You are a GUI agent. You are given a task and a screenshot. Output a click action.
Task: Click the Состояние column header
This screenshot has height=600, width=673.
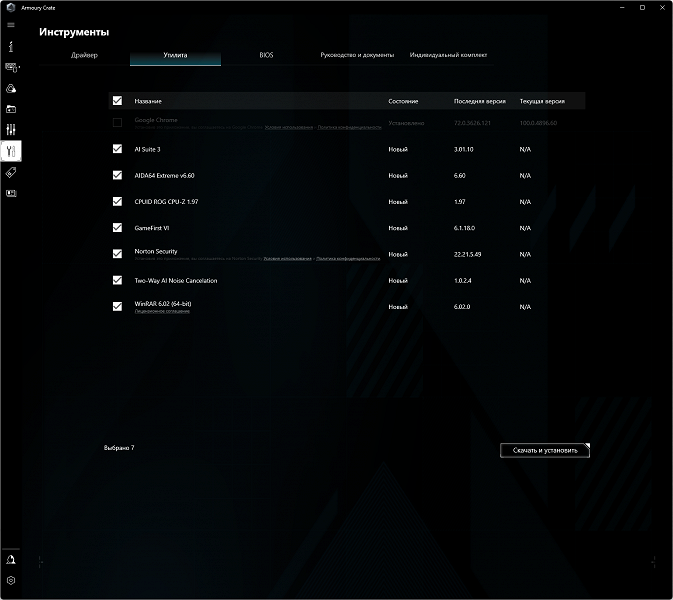403,101
